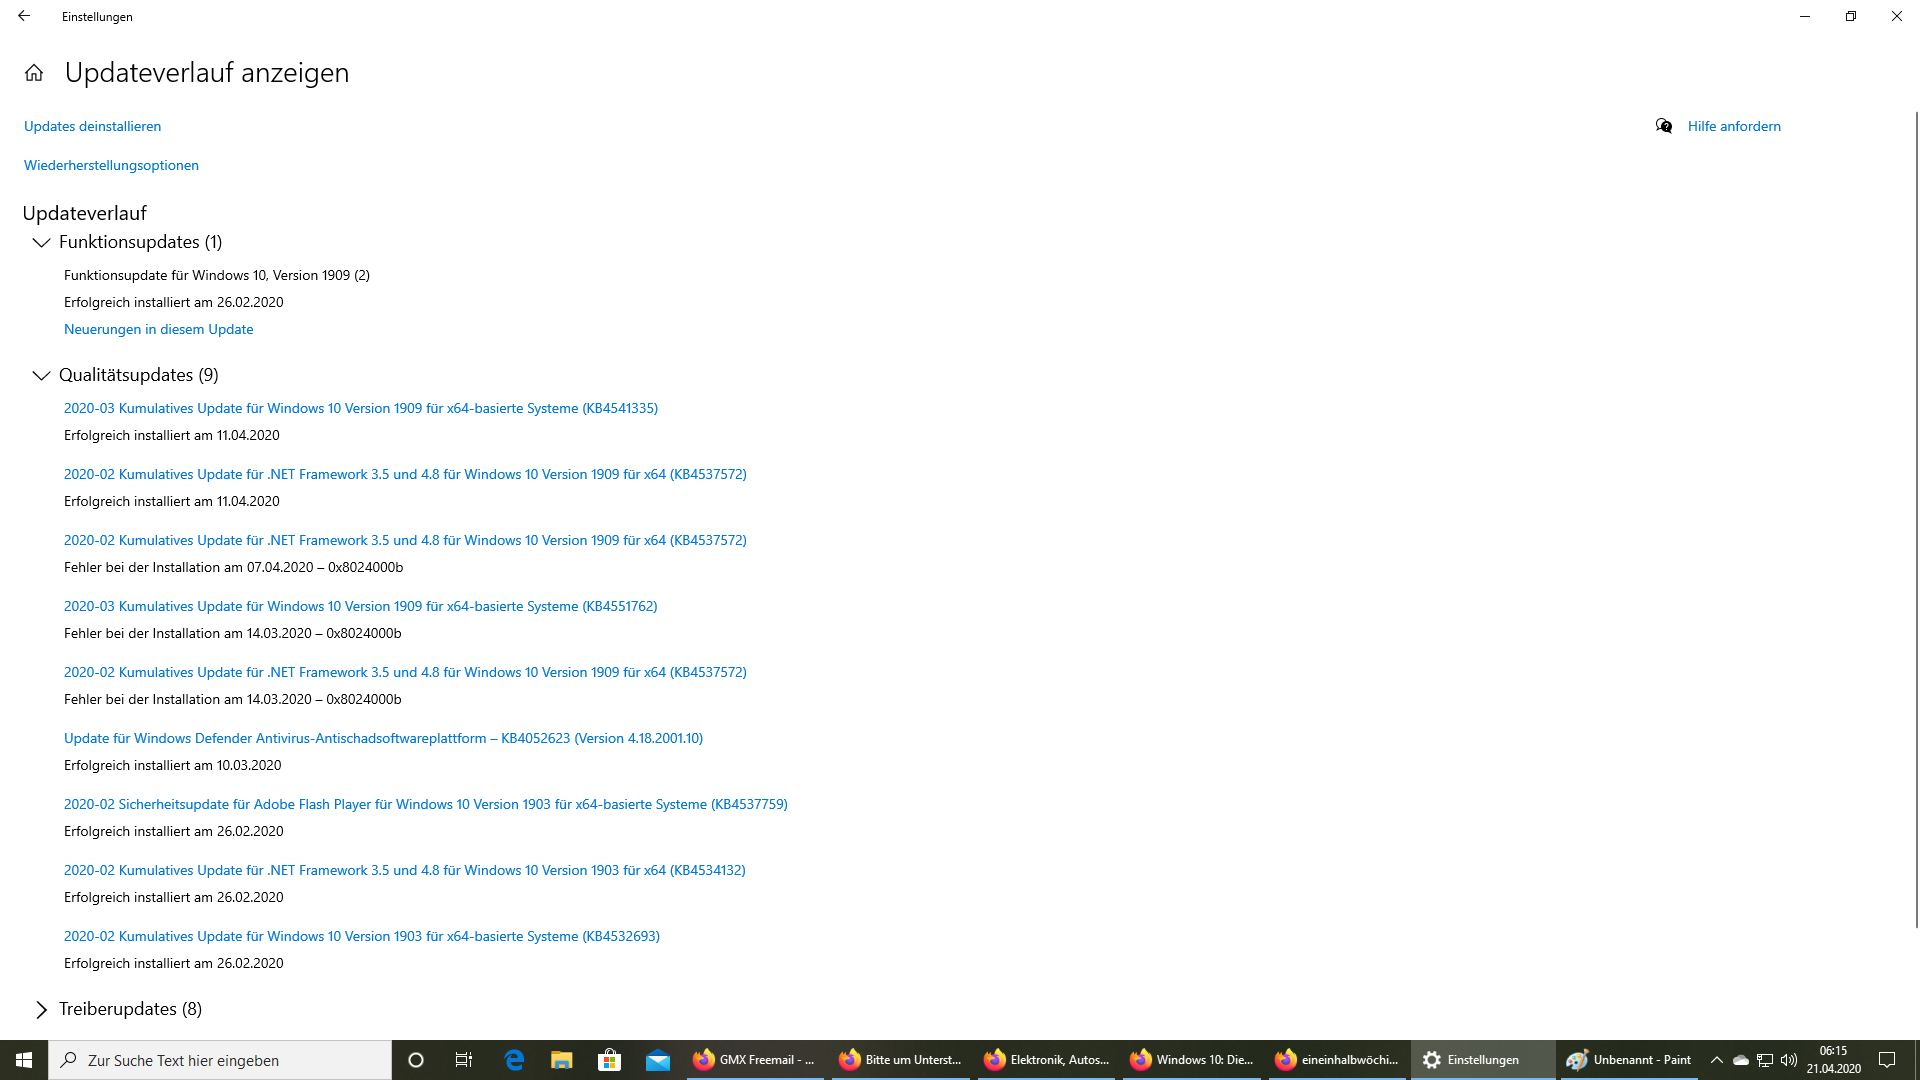Expand the Treiberupdates section
This screenshot has height=1080, width=1920.
[x=41, y=1010]
